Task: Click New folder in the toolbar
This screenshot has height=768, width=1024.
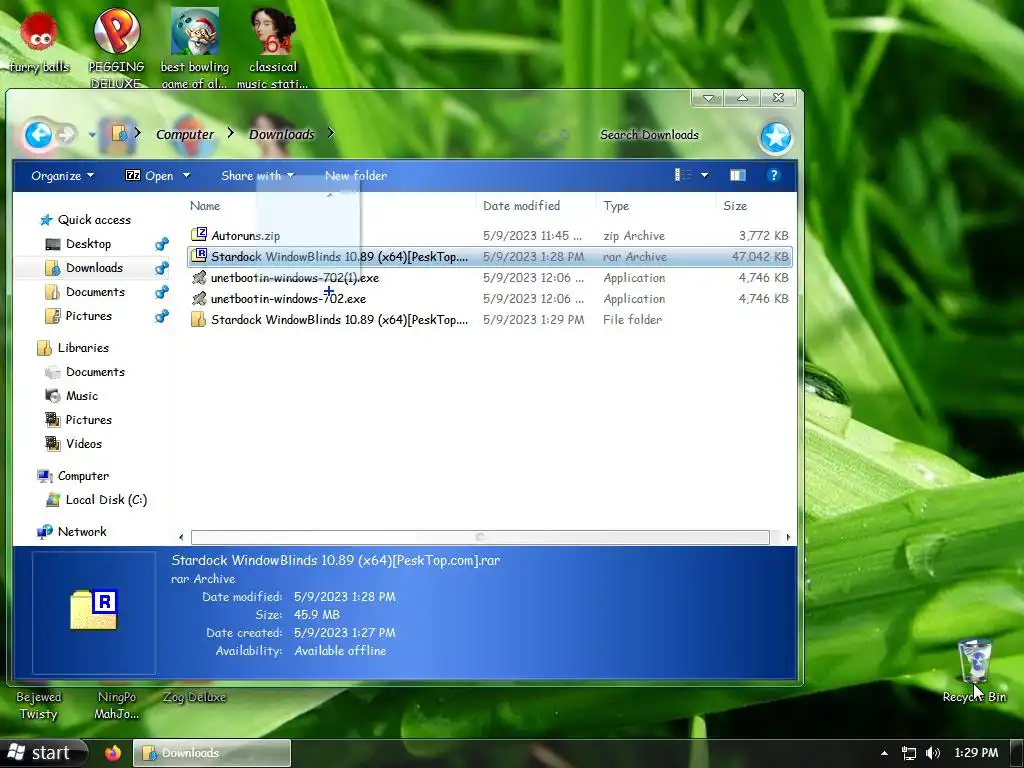Action: click(x=356, y=176)
